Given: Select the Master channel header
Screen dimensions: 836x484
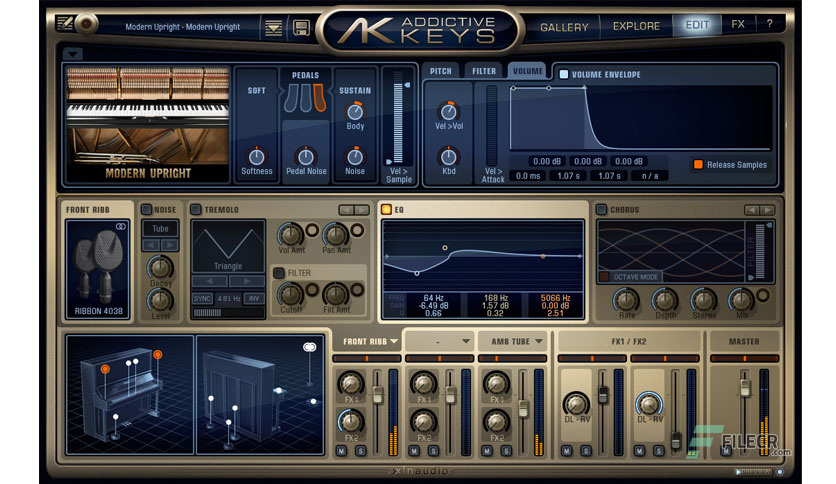Looking at the screenshot, I should (744, 341).
